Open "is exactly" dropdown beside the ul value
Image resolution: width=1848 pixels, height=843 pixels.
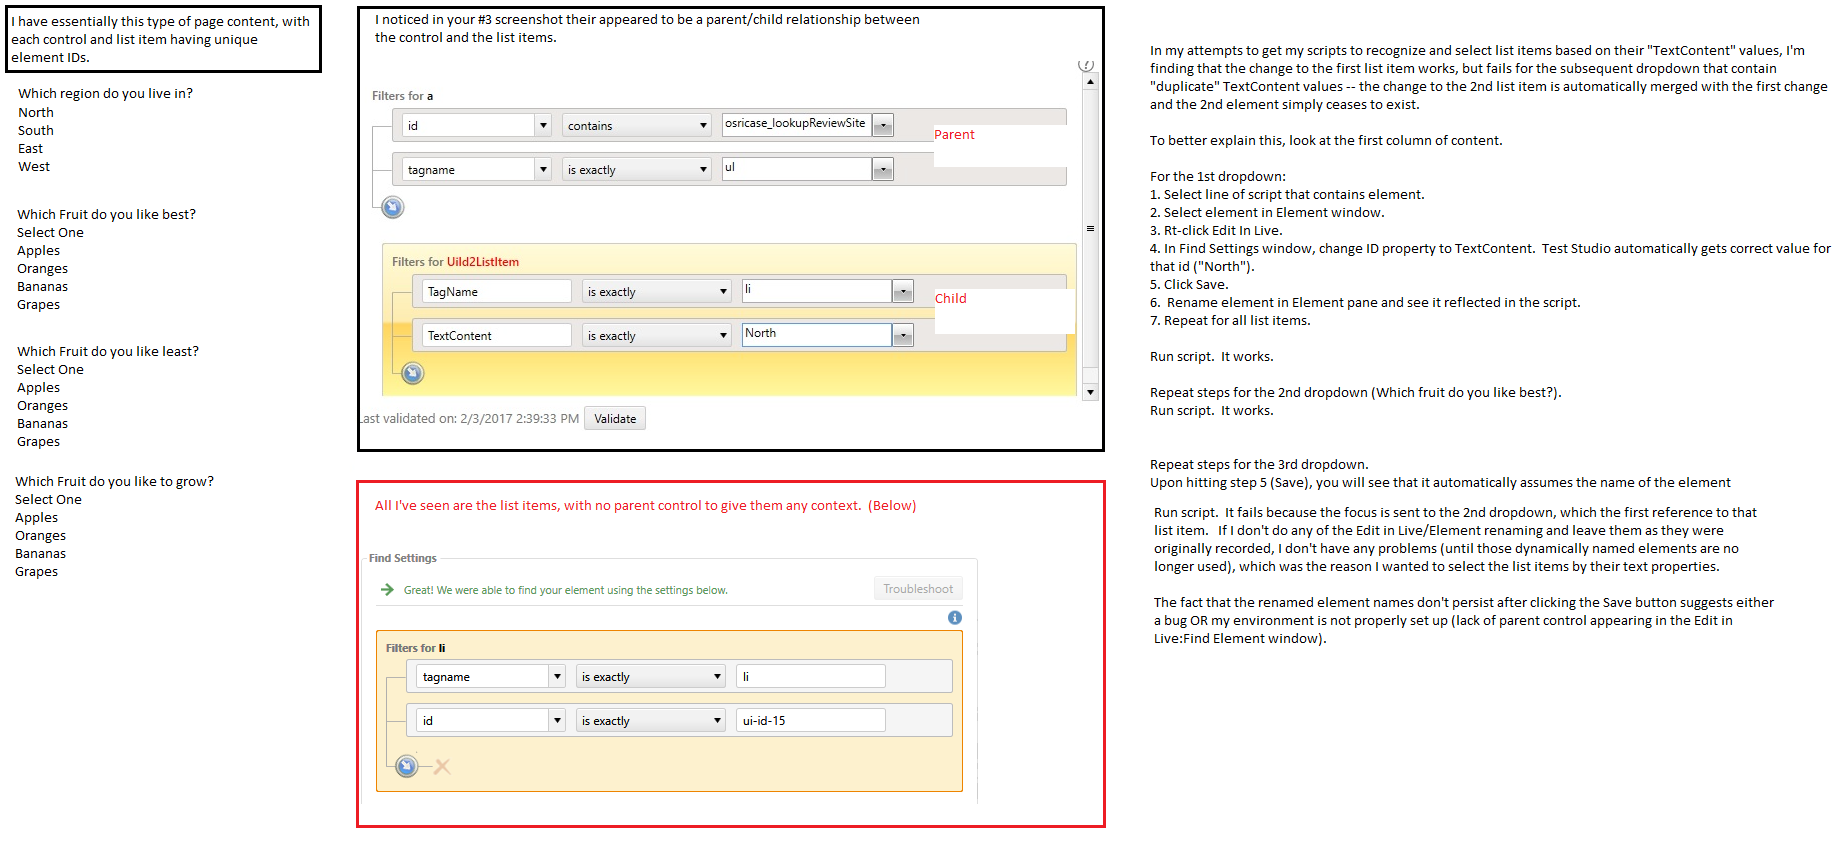[636, 169]
